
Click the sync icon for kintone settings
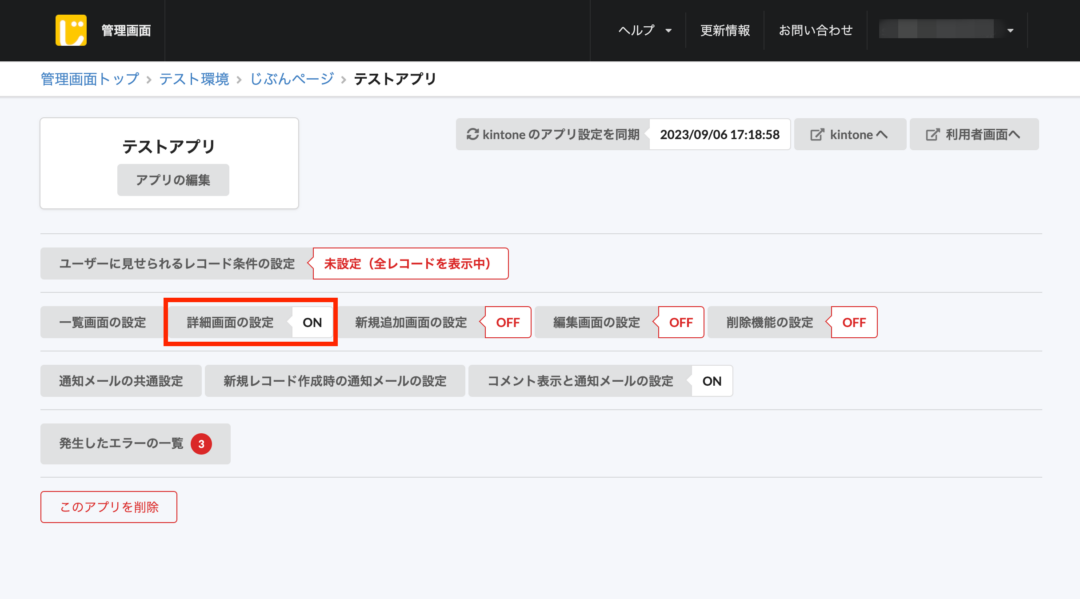(x=473, y=134)
